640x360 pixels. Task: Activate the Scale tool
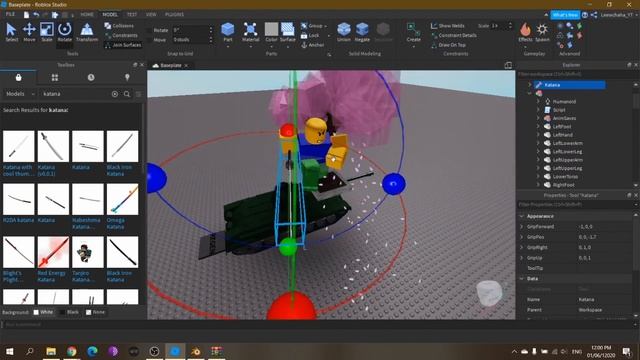[x=47, y=32]
